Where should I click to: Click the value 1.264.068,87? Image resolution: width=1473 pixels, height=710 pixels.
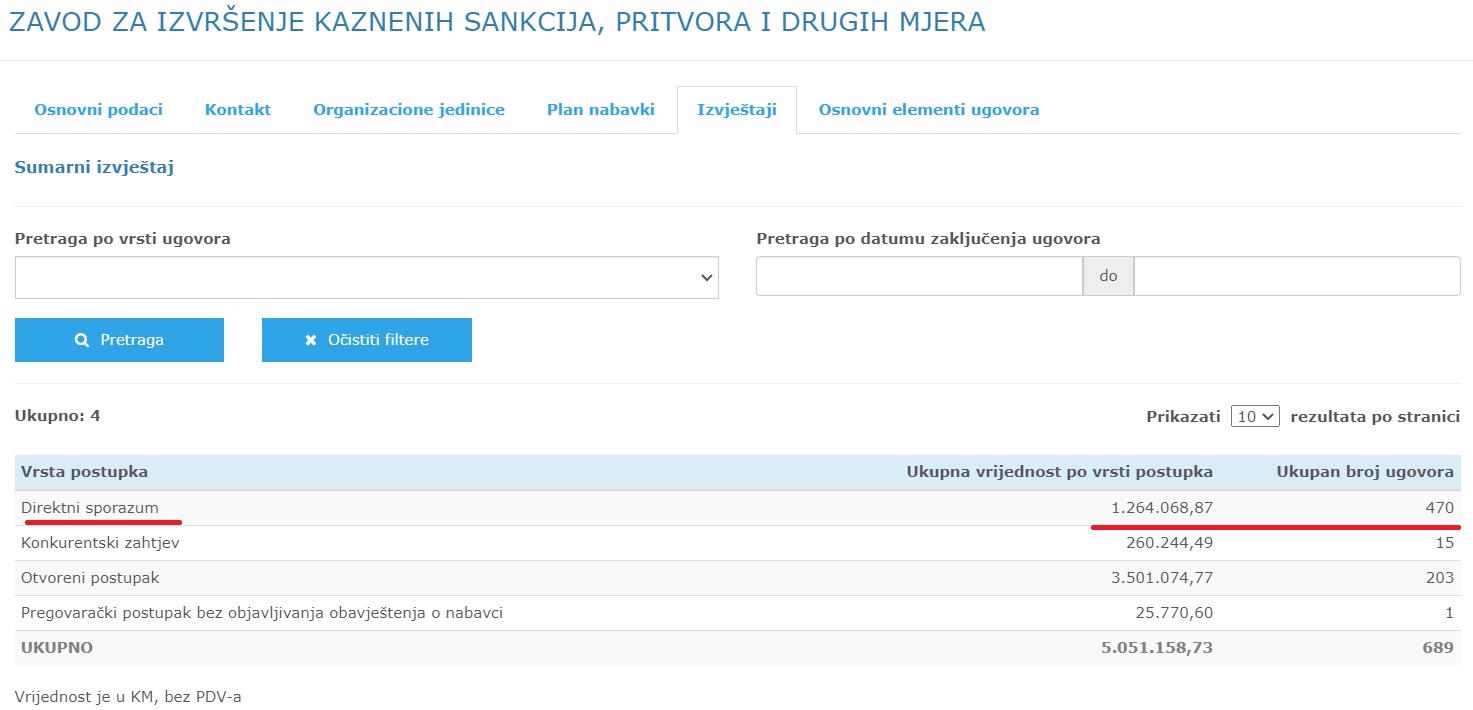1162,508
